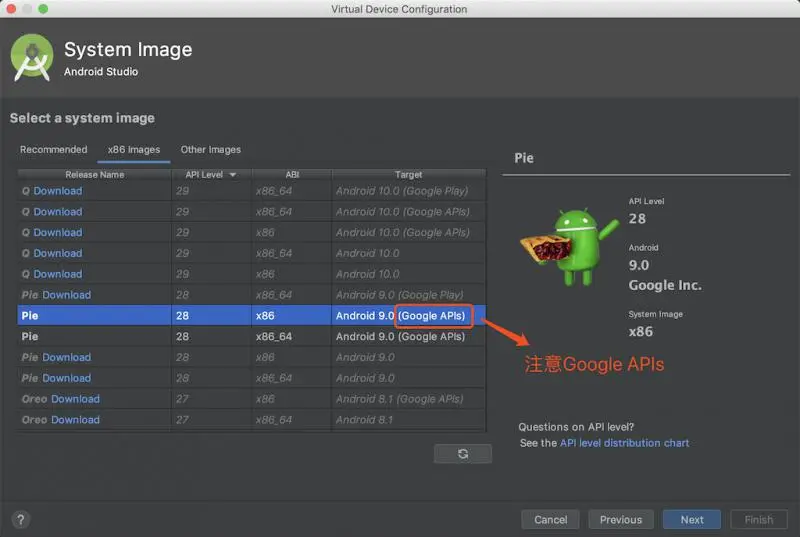The image size is (800, 537).
Task: Open the help question mark button
Action: (x=20, y=520)
